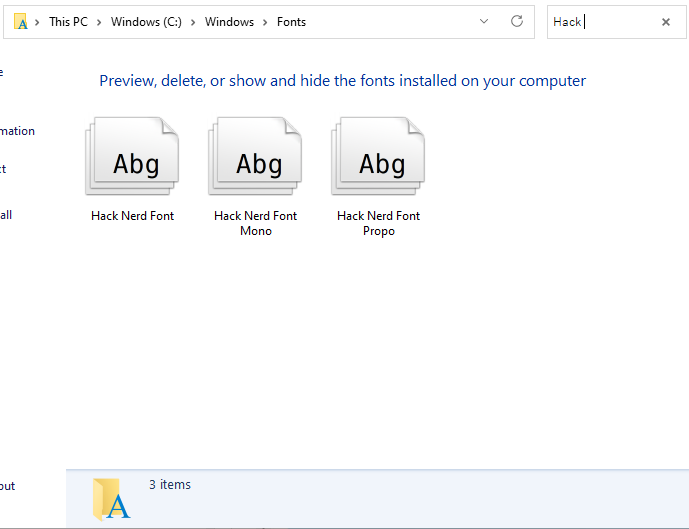Select the Hack Nerd Font Propo label
The height and width of the screenshot is (529, 689).
[x=378, y=223]
